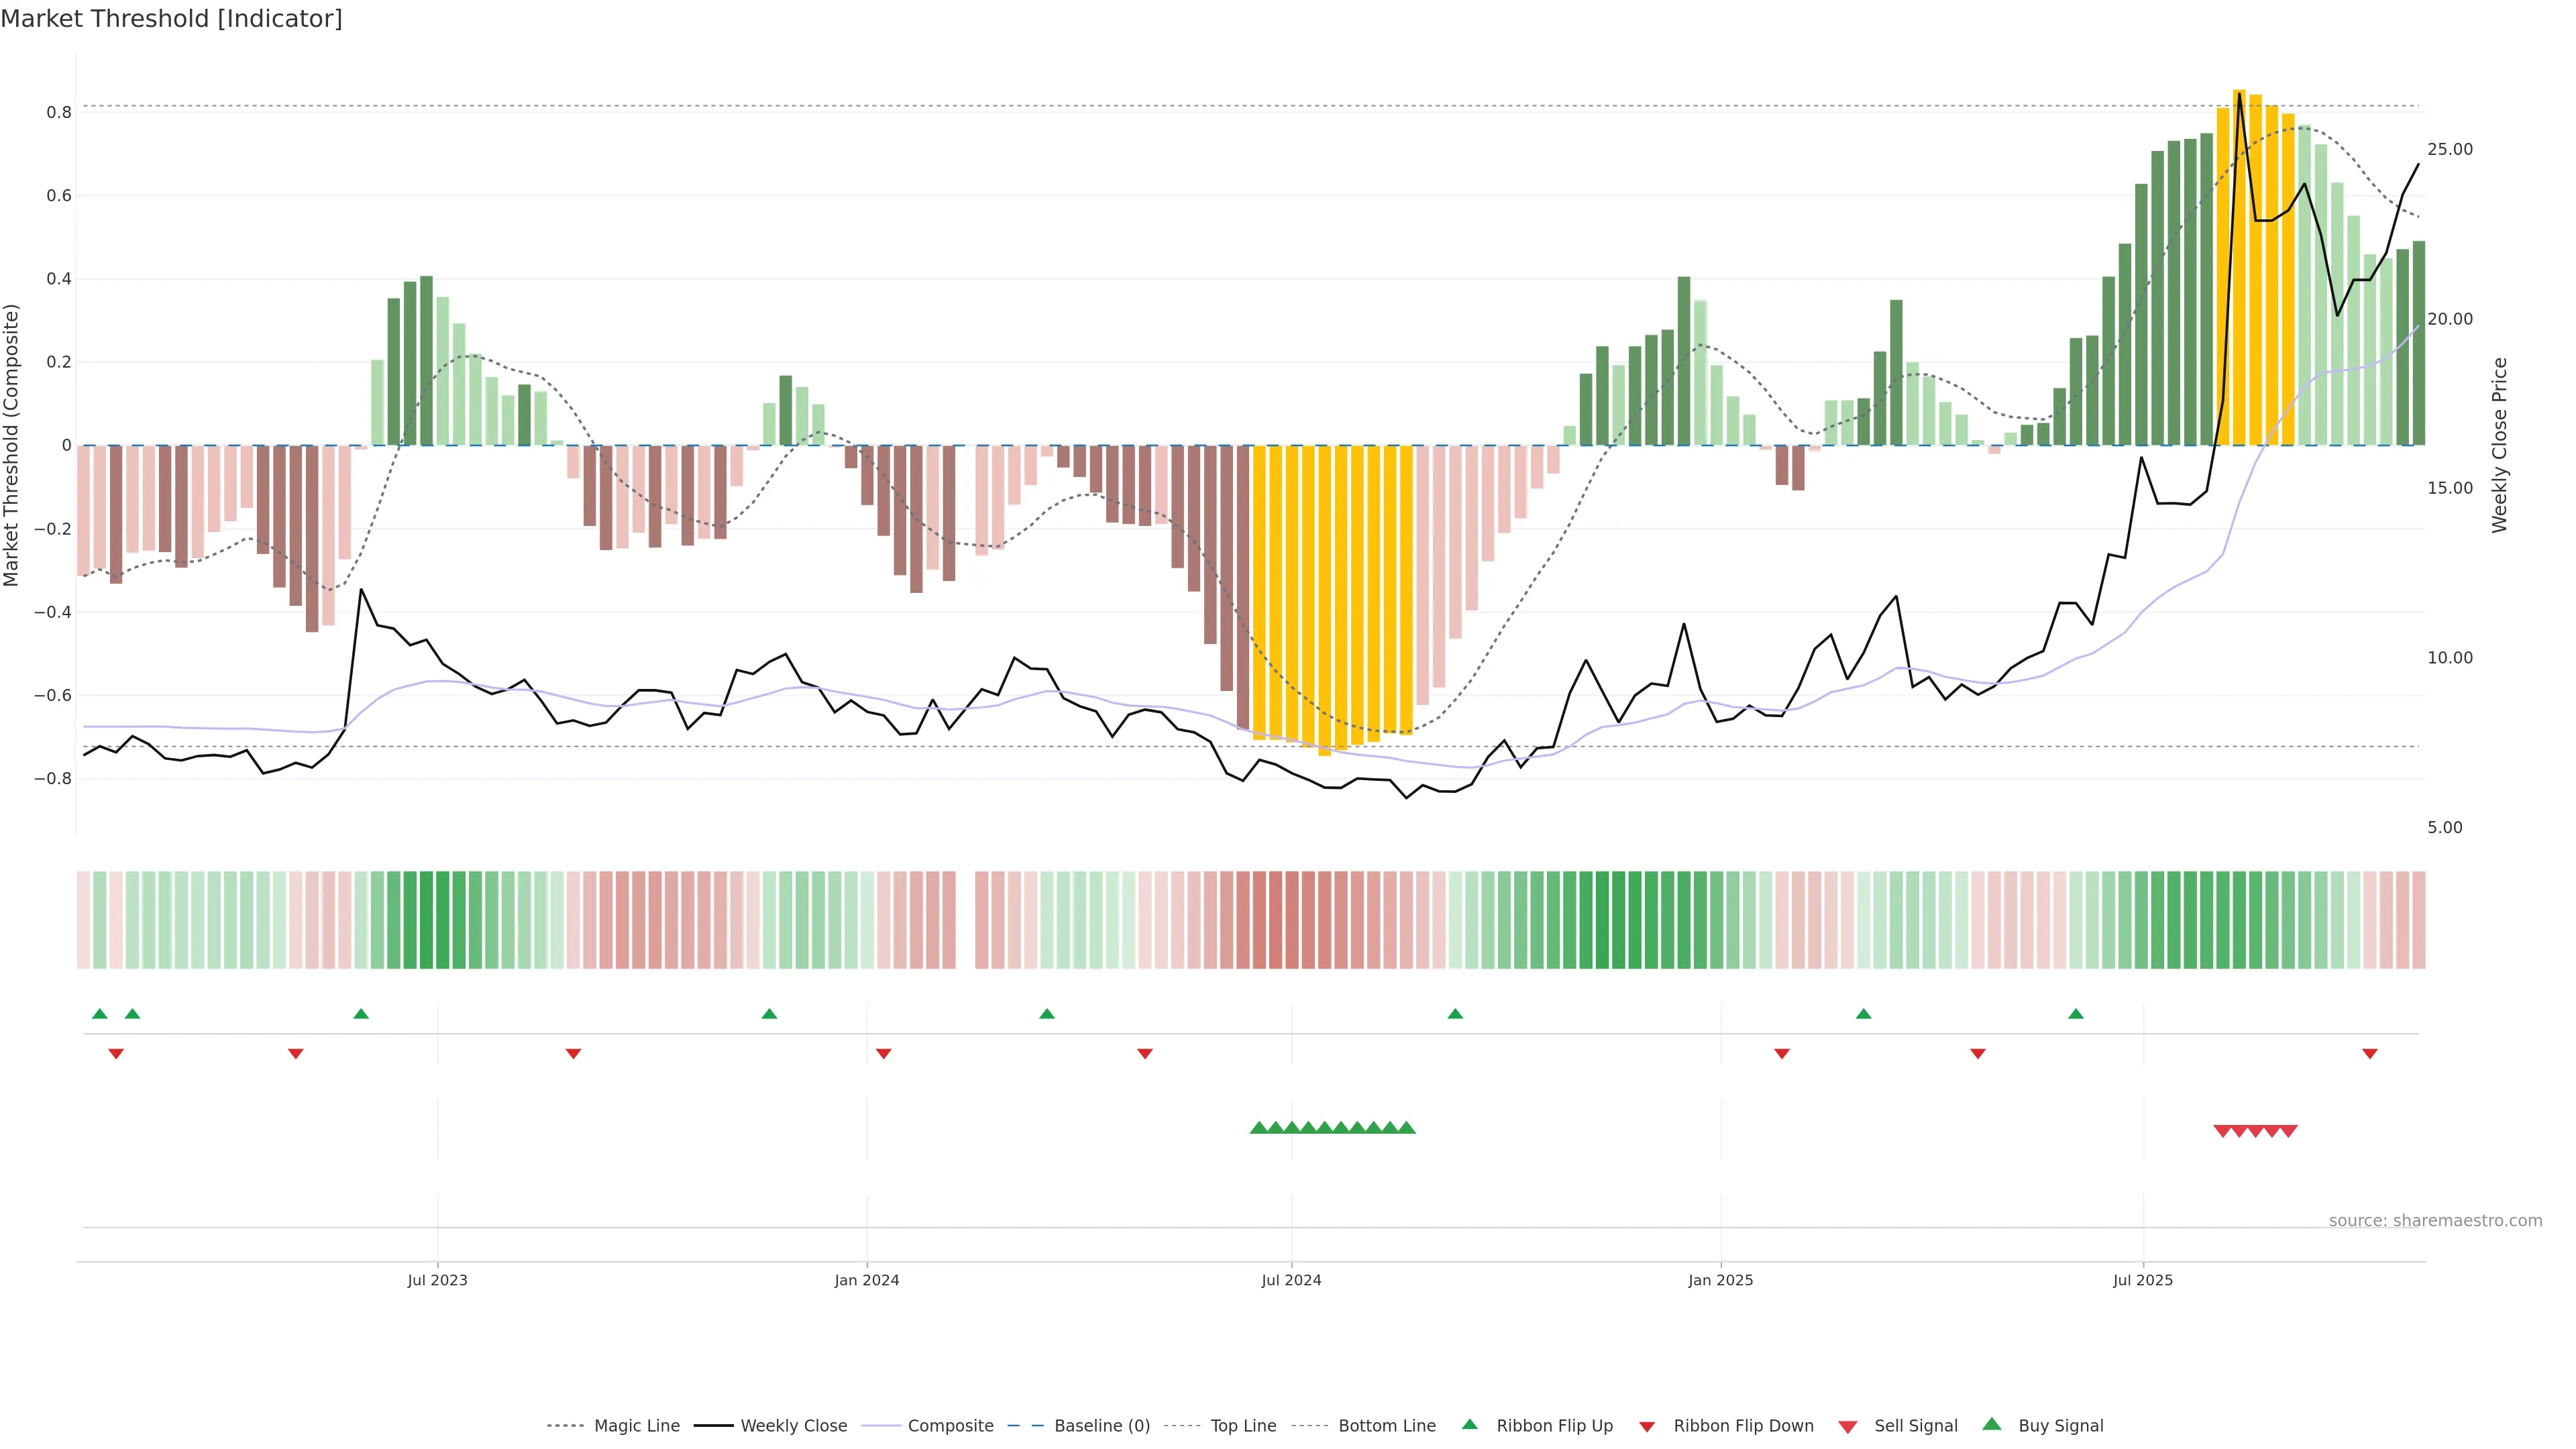Click the Ribbon Flip Up legend triangle

click(x=1469, y=1424)
